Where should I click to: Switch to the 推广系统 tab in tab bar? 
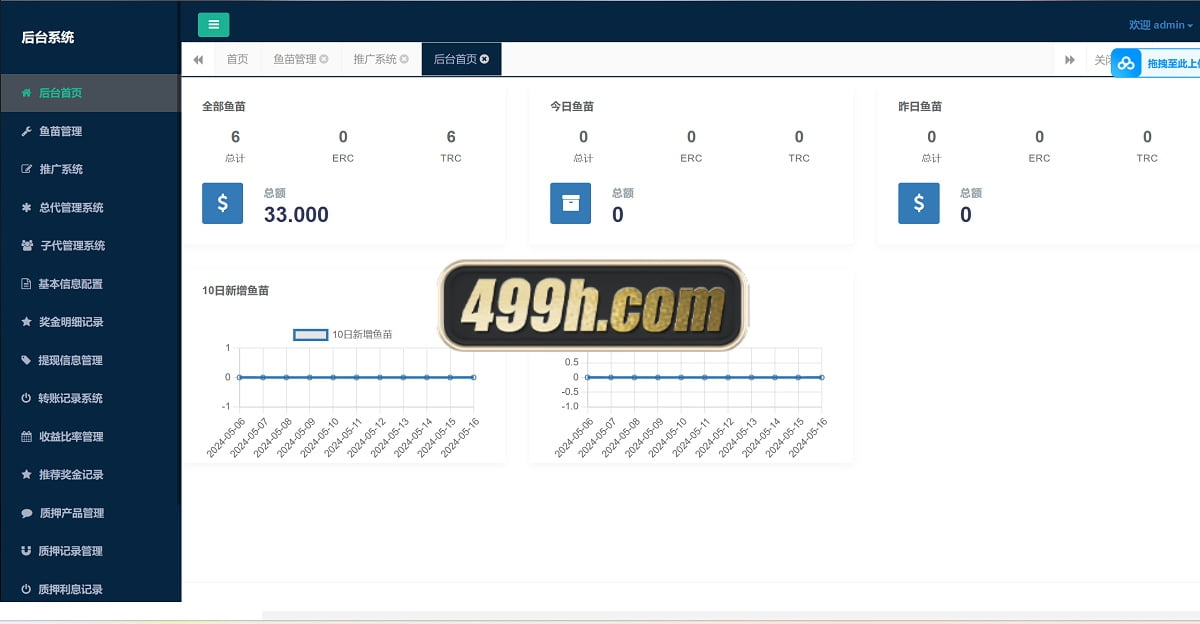[x=381, y=60]
